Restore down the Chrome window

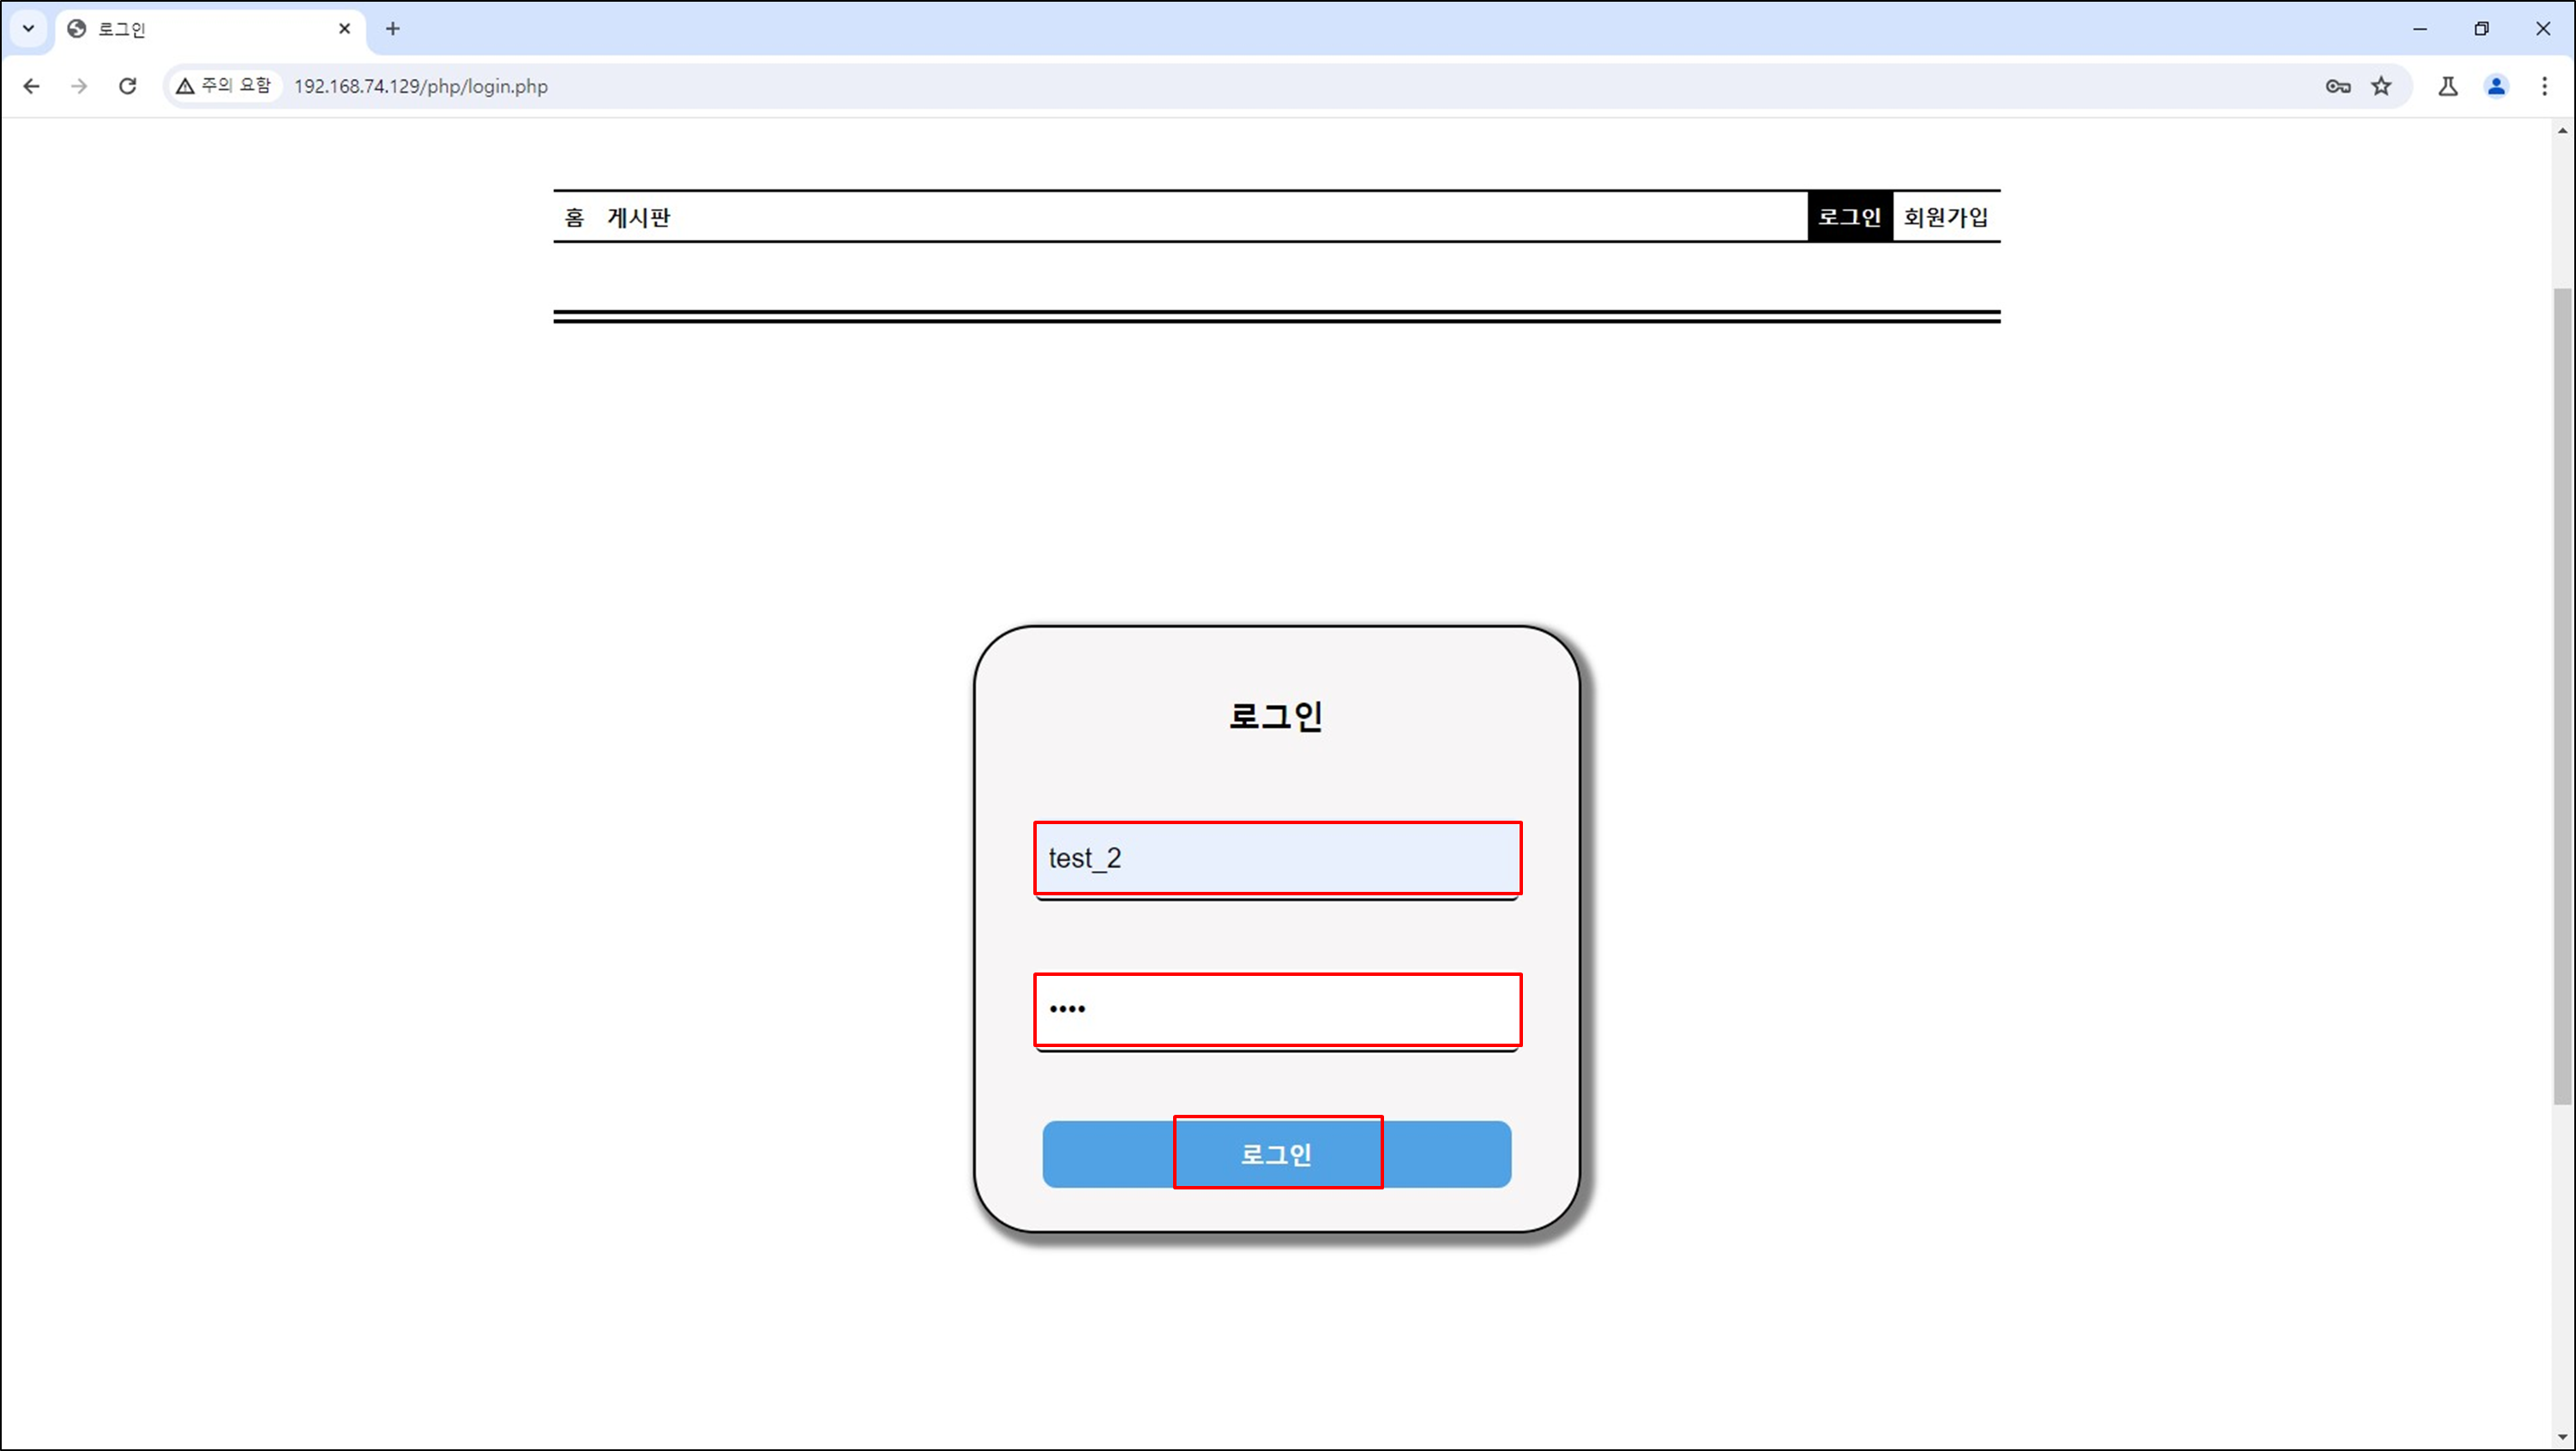[x=2481, y=29]
